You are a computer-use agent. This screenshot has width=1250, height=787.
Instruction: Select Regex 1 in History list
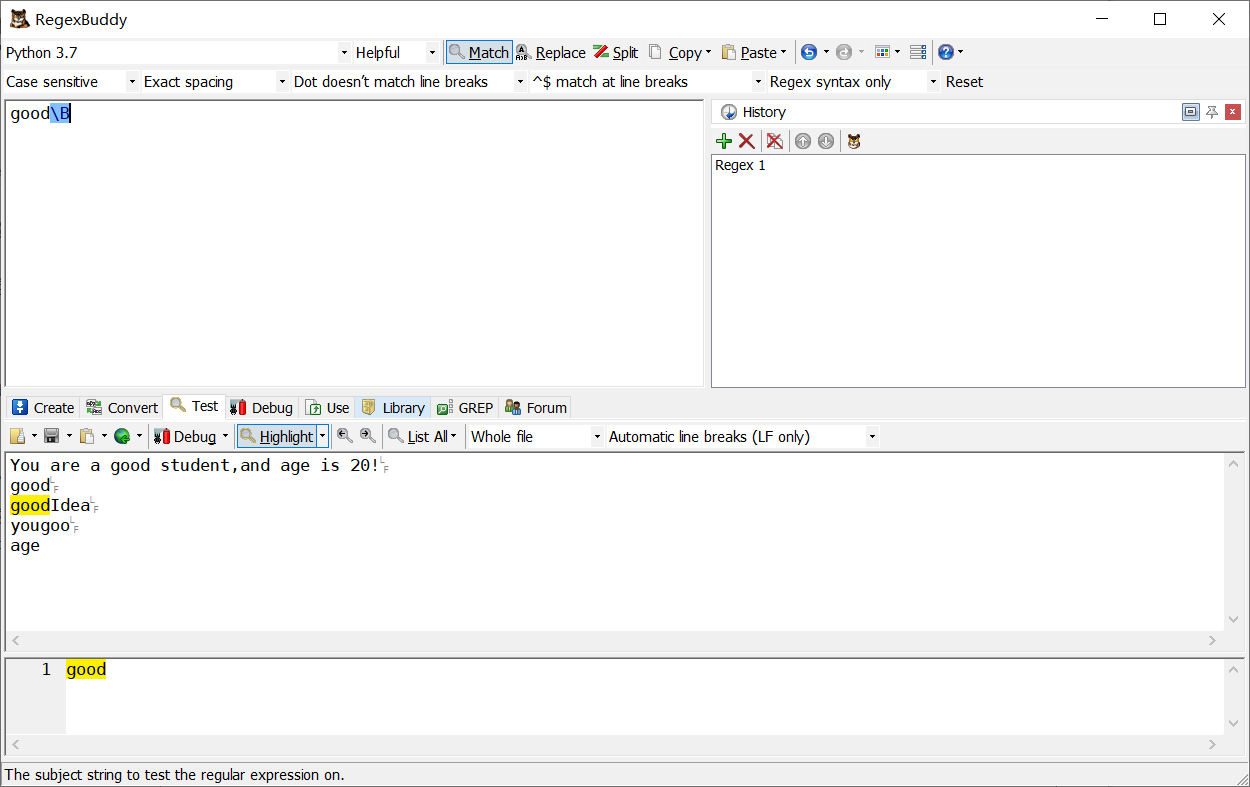(x=740, y=165)
